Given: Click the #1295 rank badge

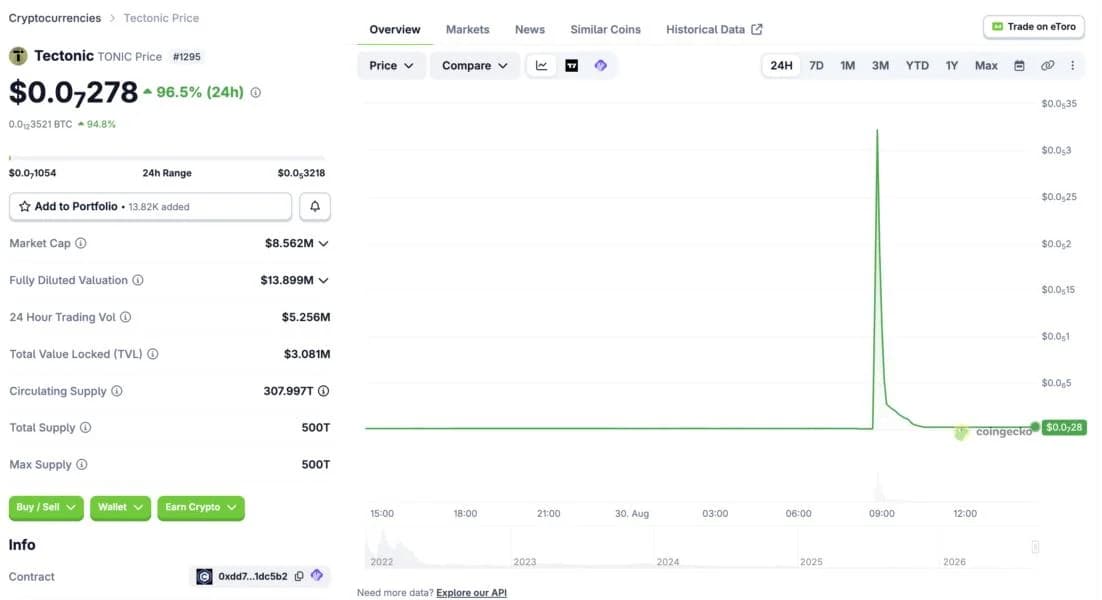Looking at the screenshot, I should [186, 56].
